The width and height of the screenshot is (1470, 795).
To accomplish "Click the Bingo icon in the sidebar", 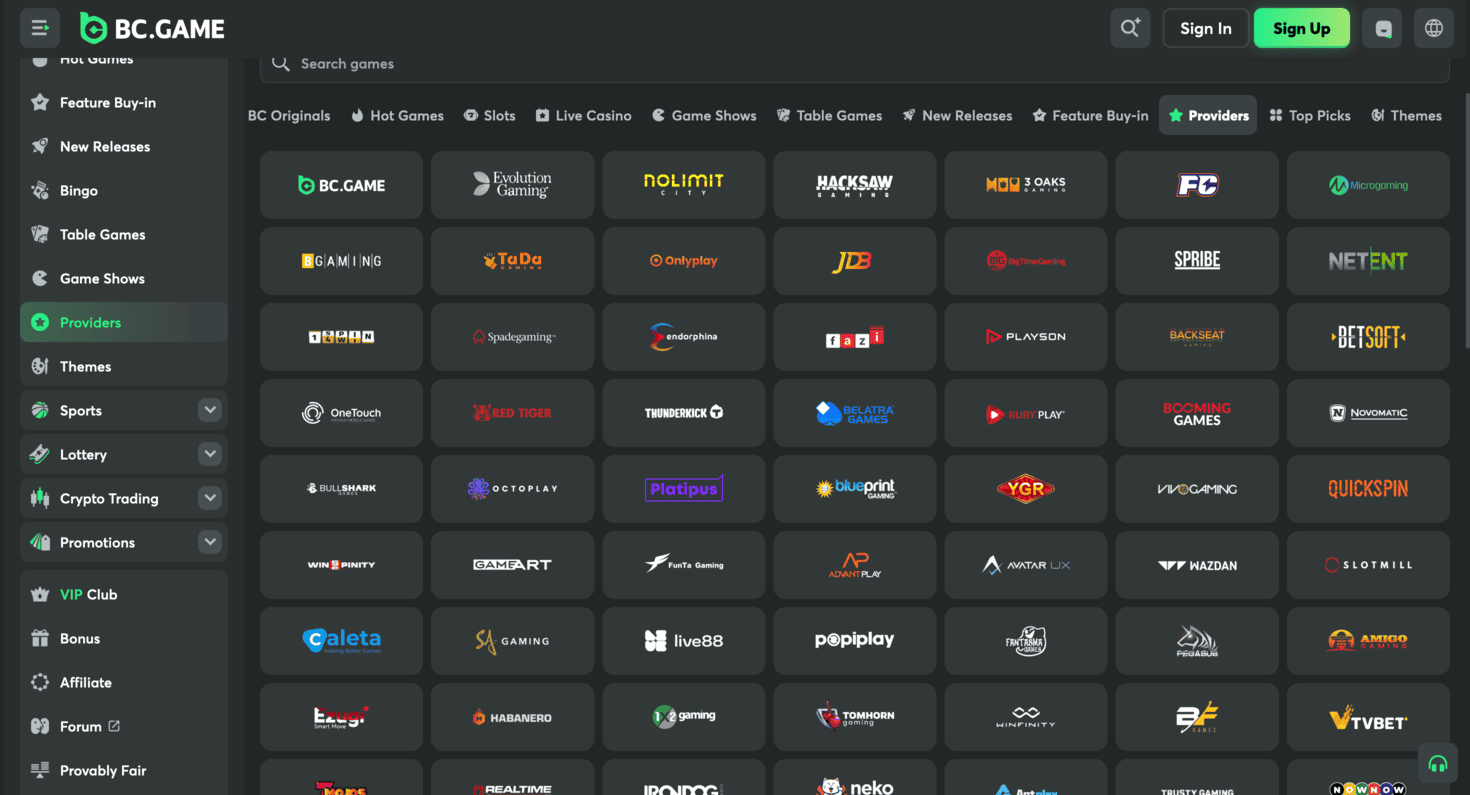I will pos(40,190).
